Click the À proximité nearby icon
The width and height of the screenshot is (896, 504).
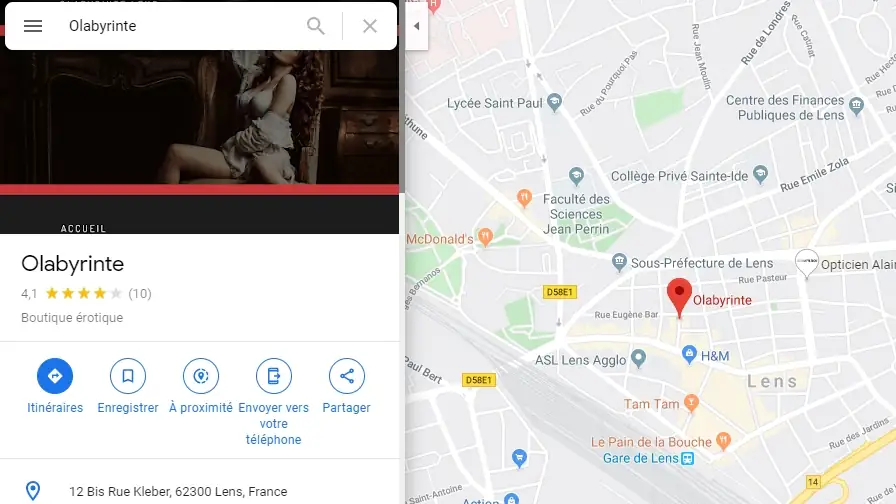coord(201,376)
